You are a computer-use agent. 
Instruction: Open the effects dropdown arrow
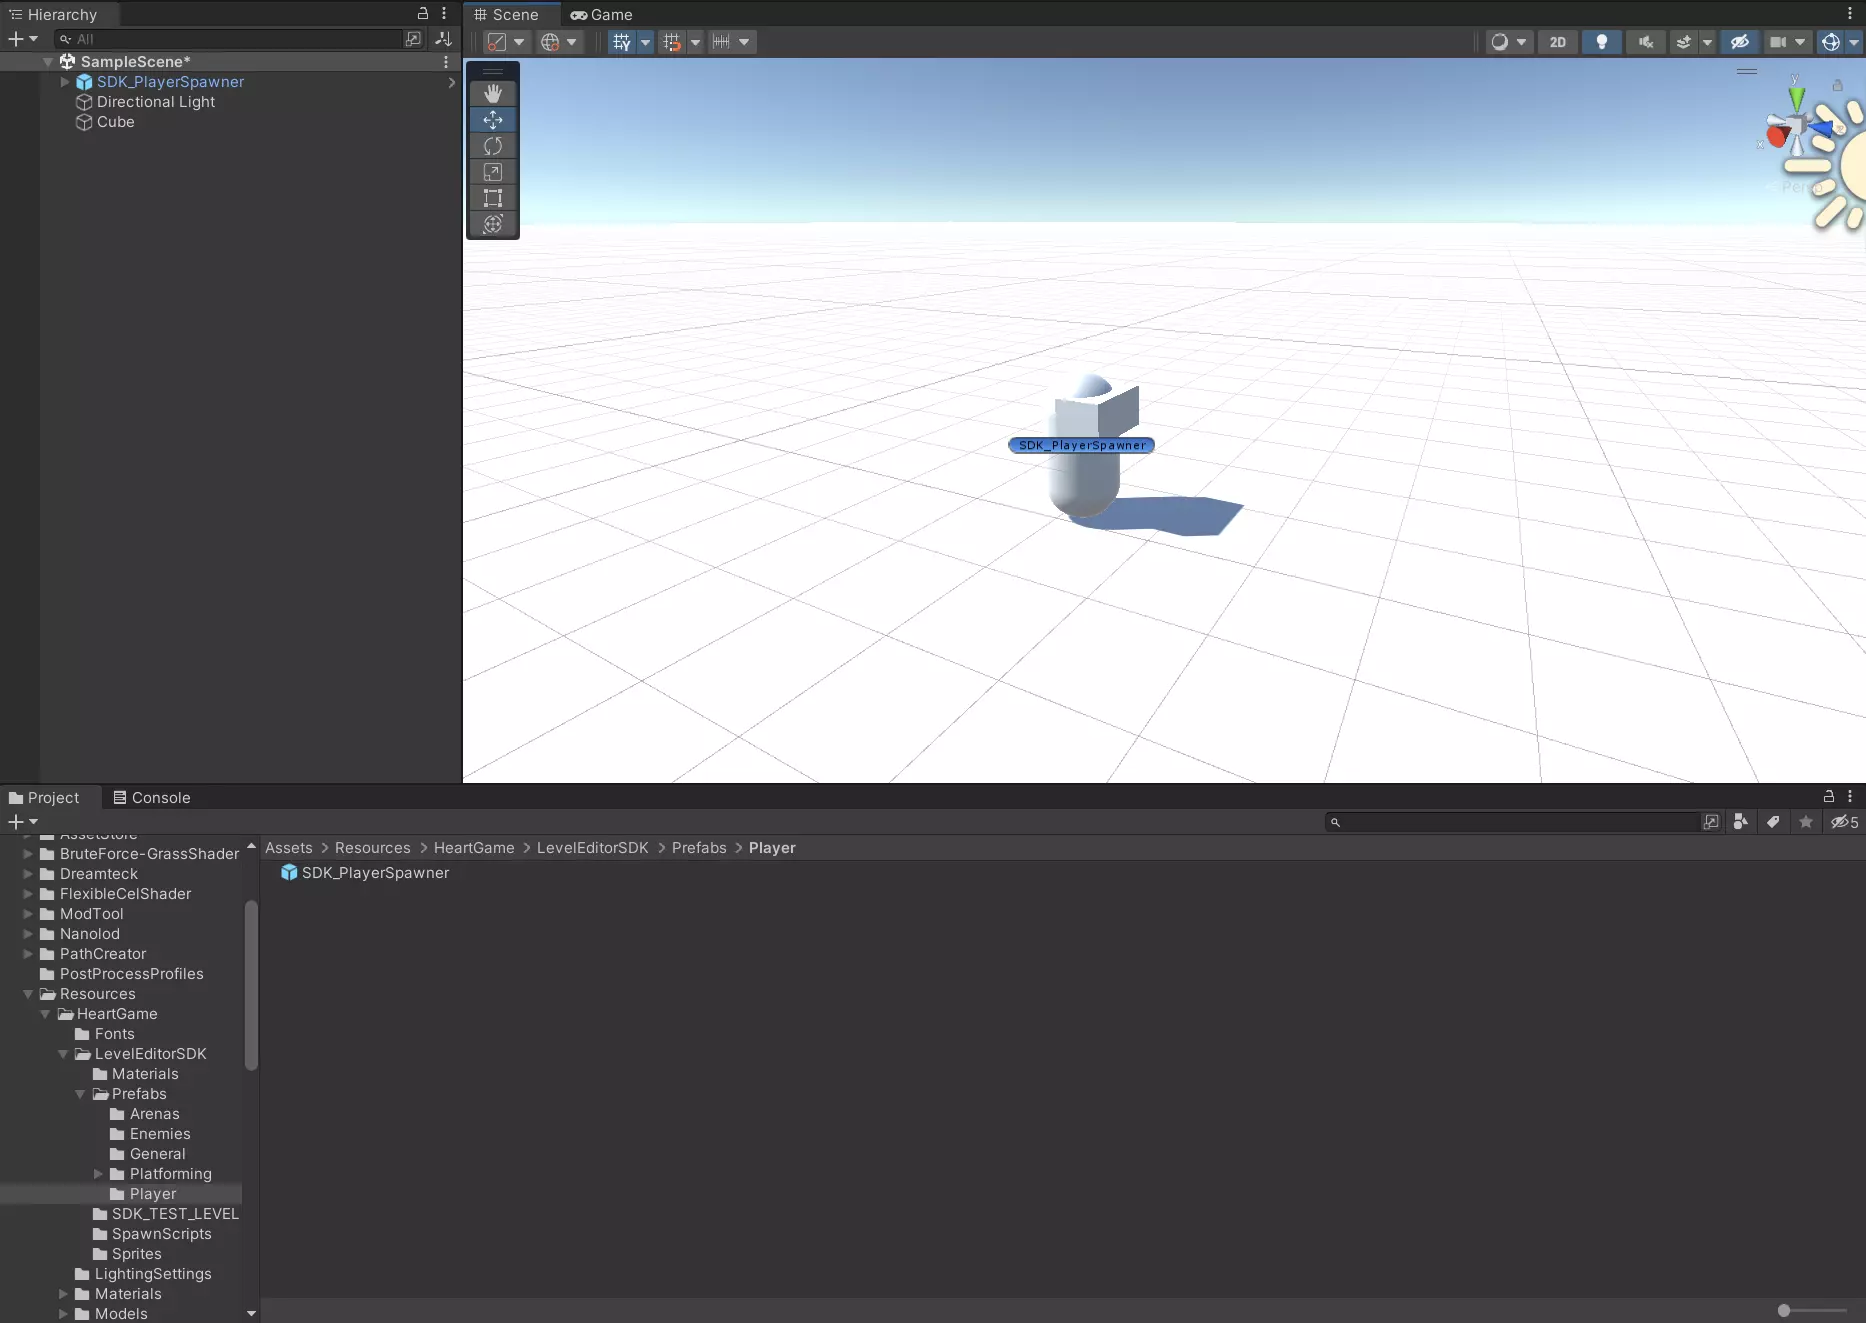point(1707,42)
